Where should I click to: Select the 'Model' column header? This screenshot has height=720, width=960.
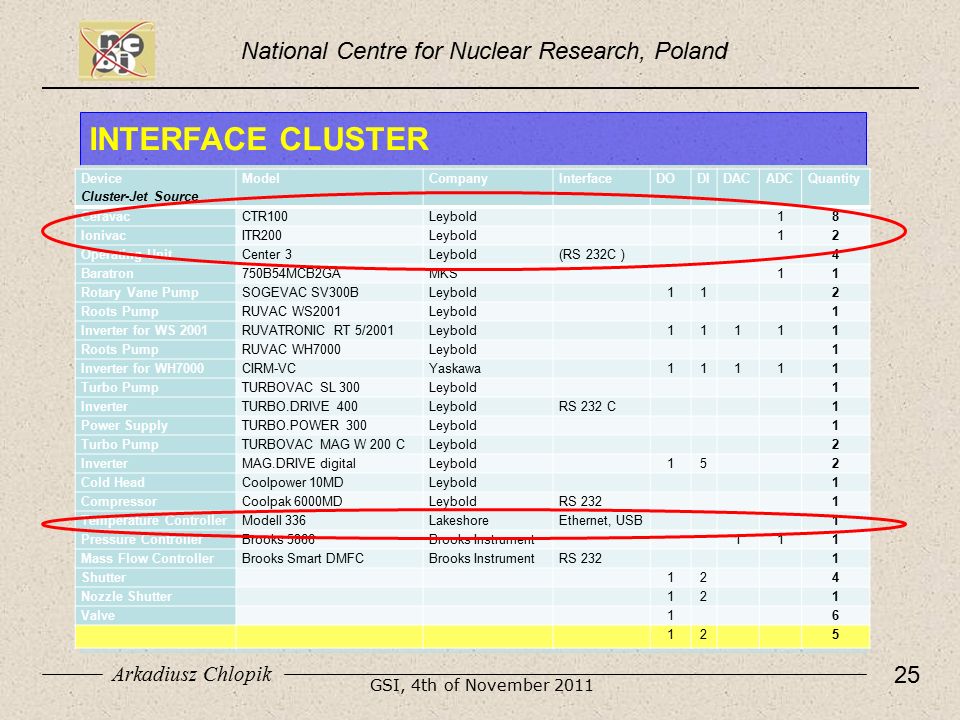click(x=260, y=178)
